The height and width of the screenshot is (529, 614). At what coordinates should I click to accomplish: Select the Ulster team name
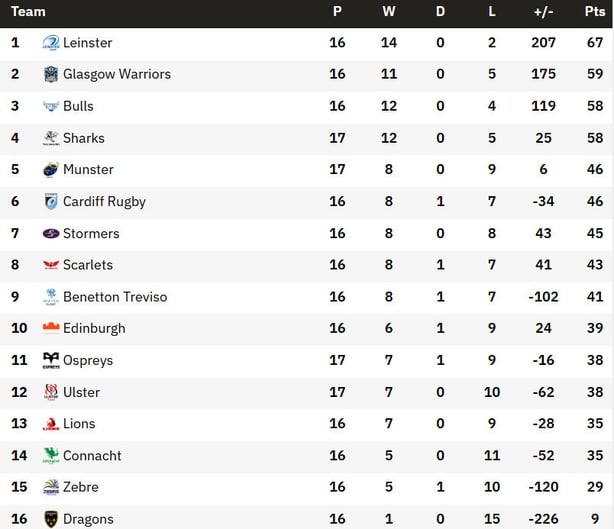(81, 392)
